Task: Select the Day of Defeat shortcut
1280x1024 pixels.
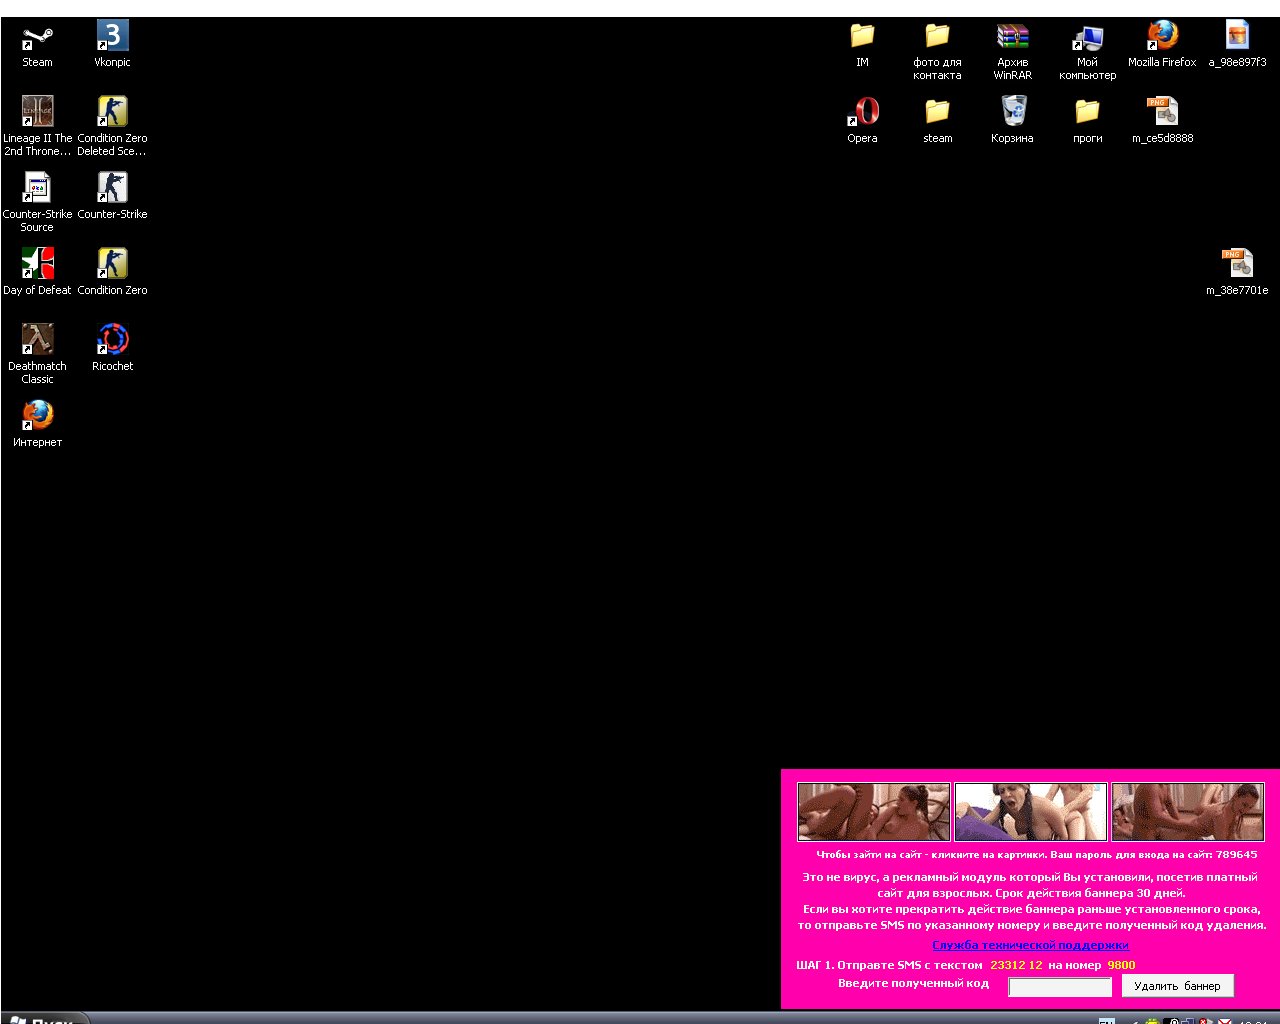Action: 37,272
